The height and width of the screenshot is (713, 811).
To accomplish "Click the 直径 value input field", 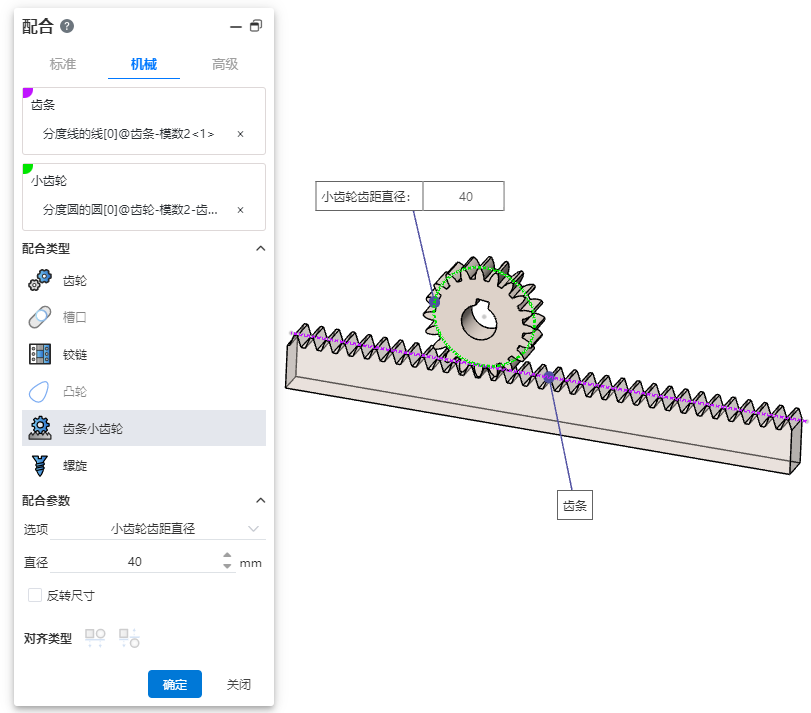I will click(135, 562).
